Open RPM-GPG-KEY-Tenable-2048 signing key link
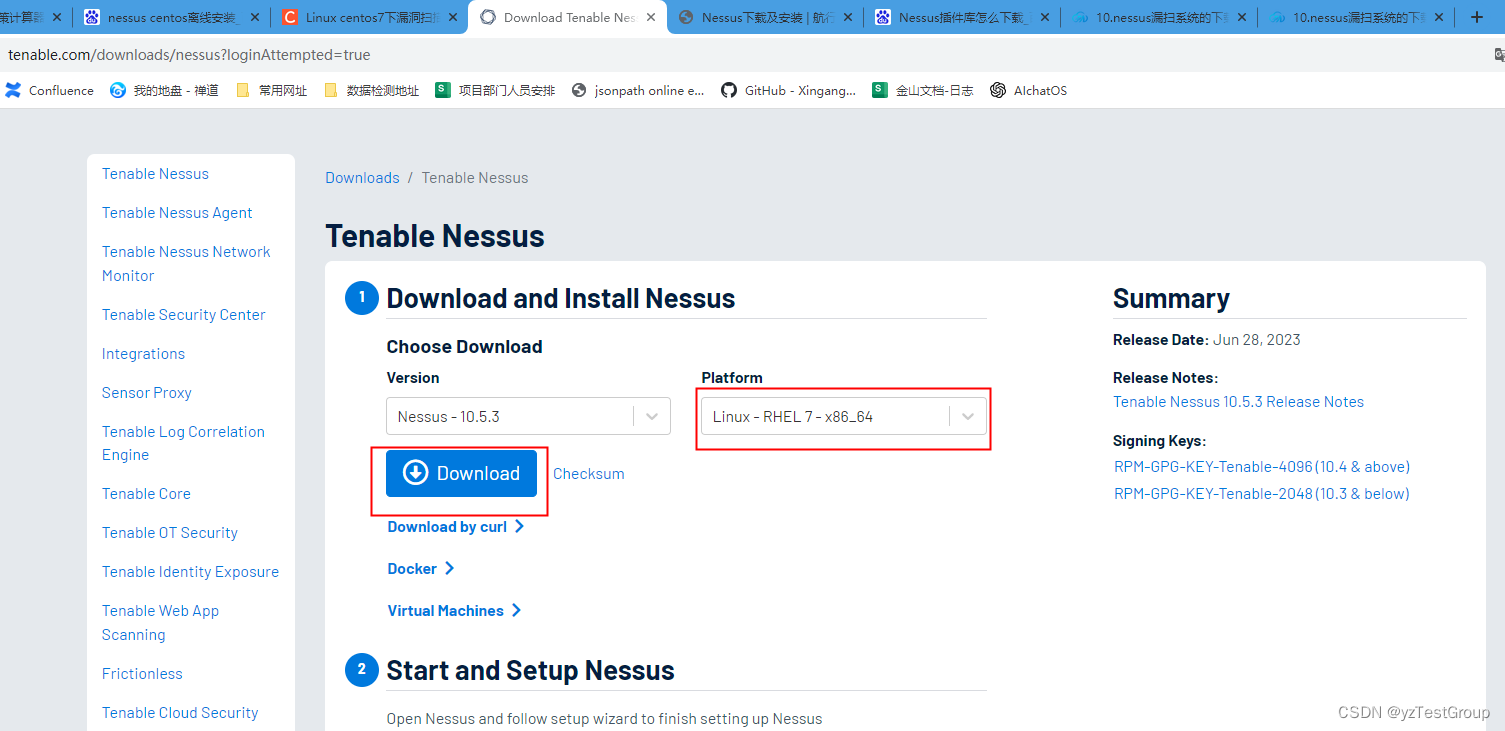Image resolution: width=1505 pixels, height=731 pixels. point(1262,494)
